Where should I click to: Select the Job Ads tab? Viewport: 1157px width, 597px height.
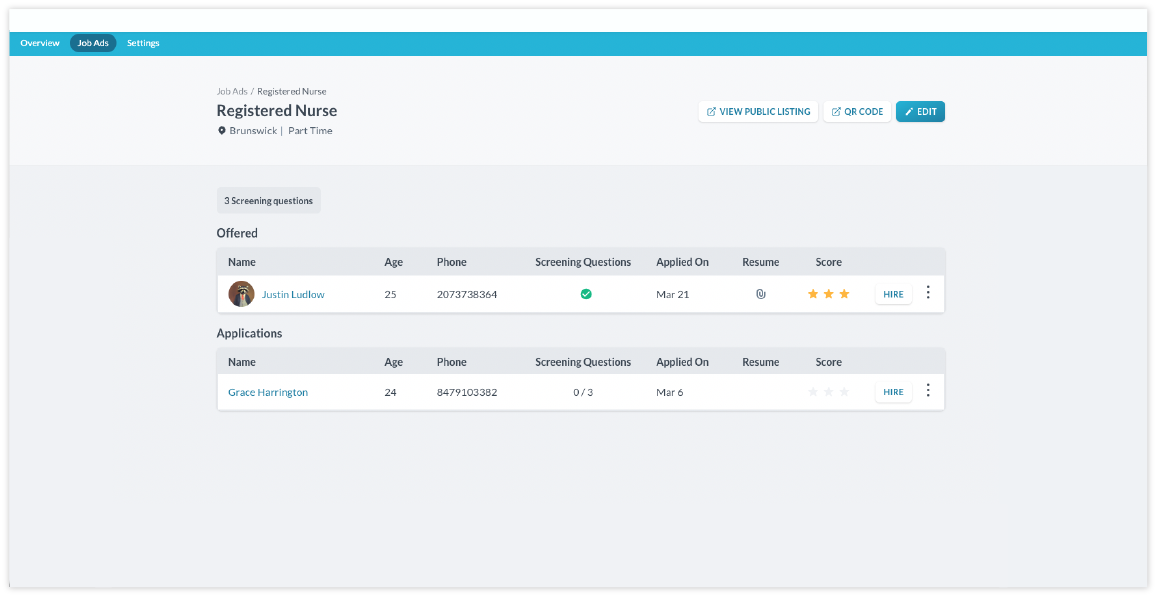click(x=93, y=43)
